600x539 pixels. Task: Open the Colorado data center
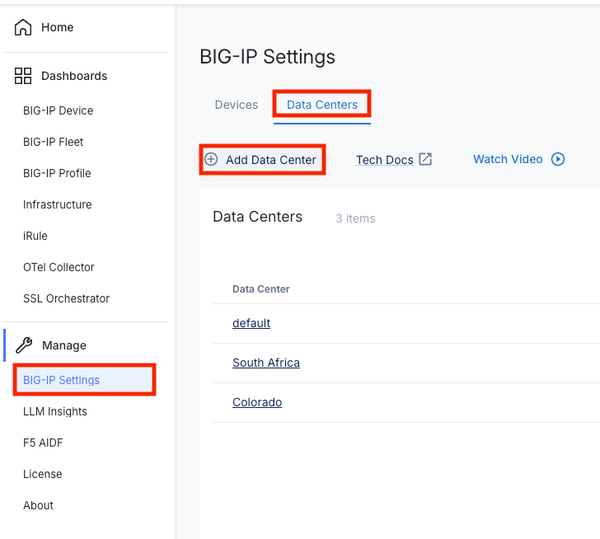point(257,402)
